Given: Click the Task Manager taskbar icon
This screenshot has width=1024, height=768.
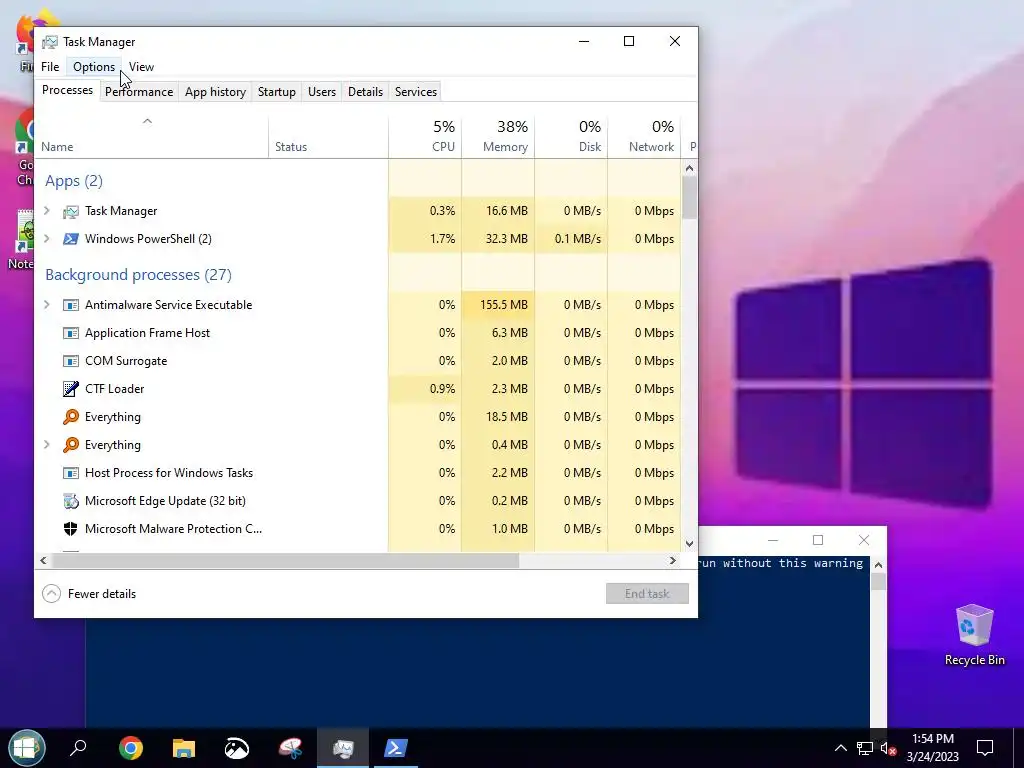Looking at the screenshot, I should (x=343, y=748).
